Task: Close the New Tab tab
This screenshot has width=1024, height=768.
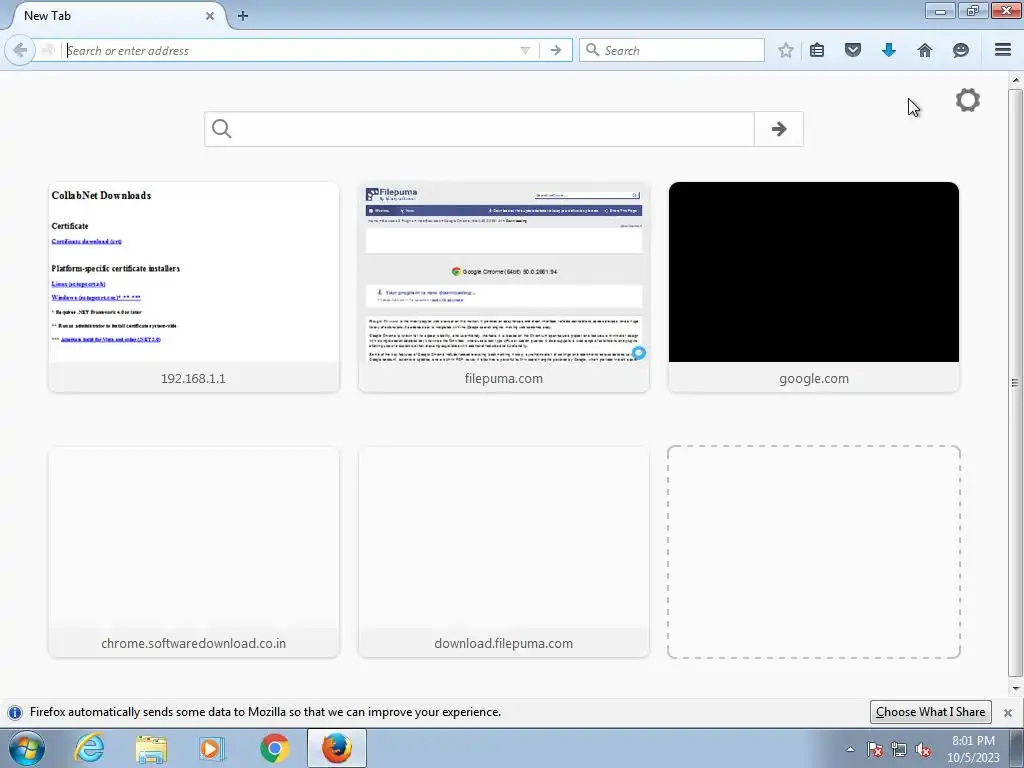Action: click(210, 16)
